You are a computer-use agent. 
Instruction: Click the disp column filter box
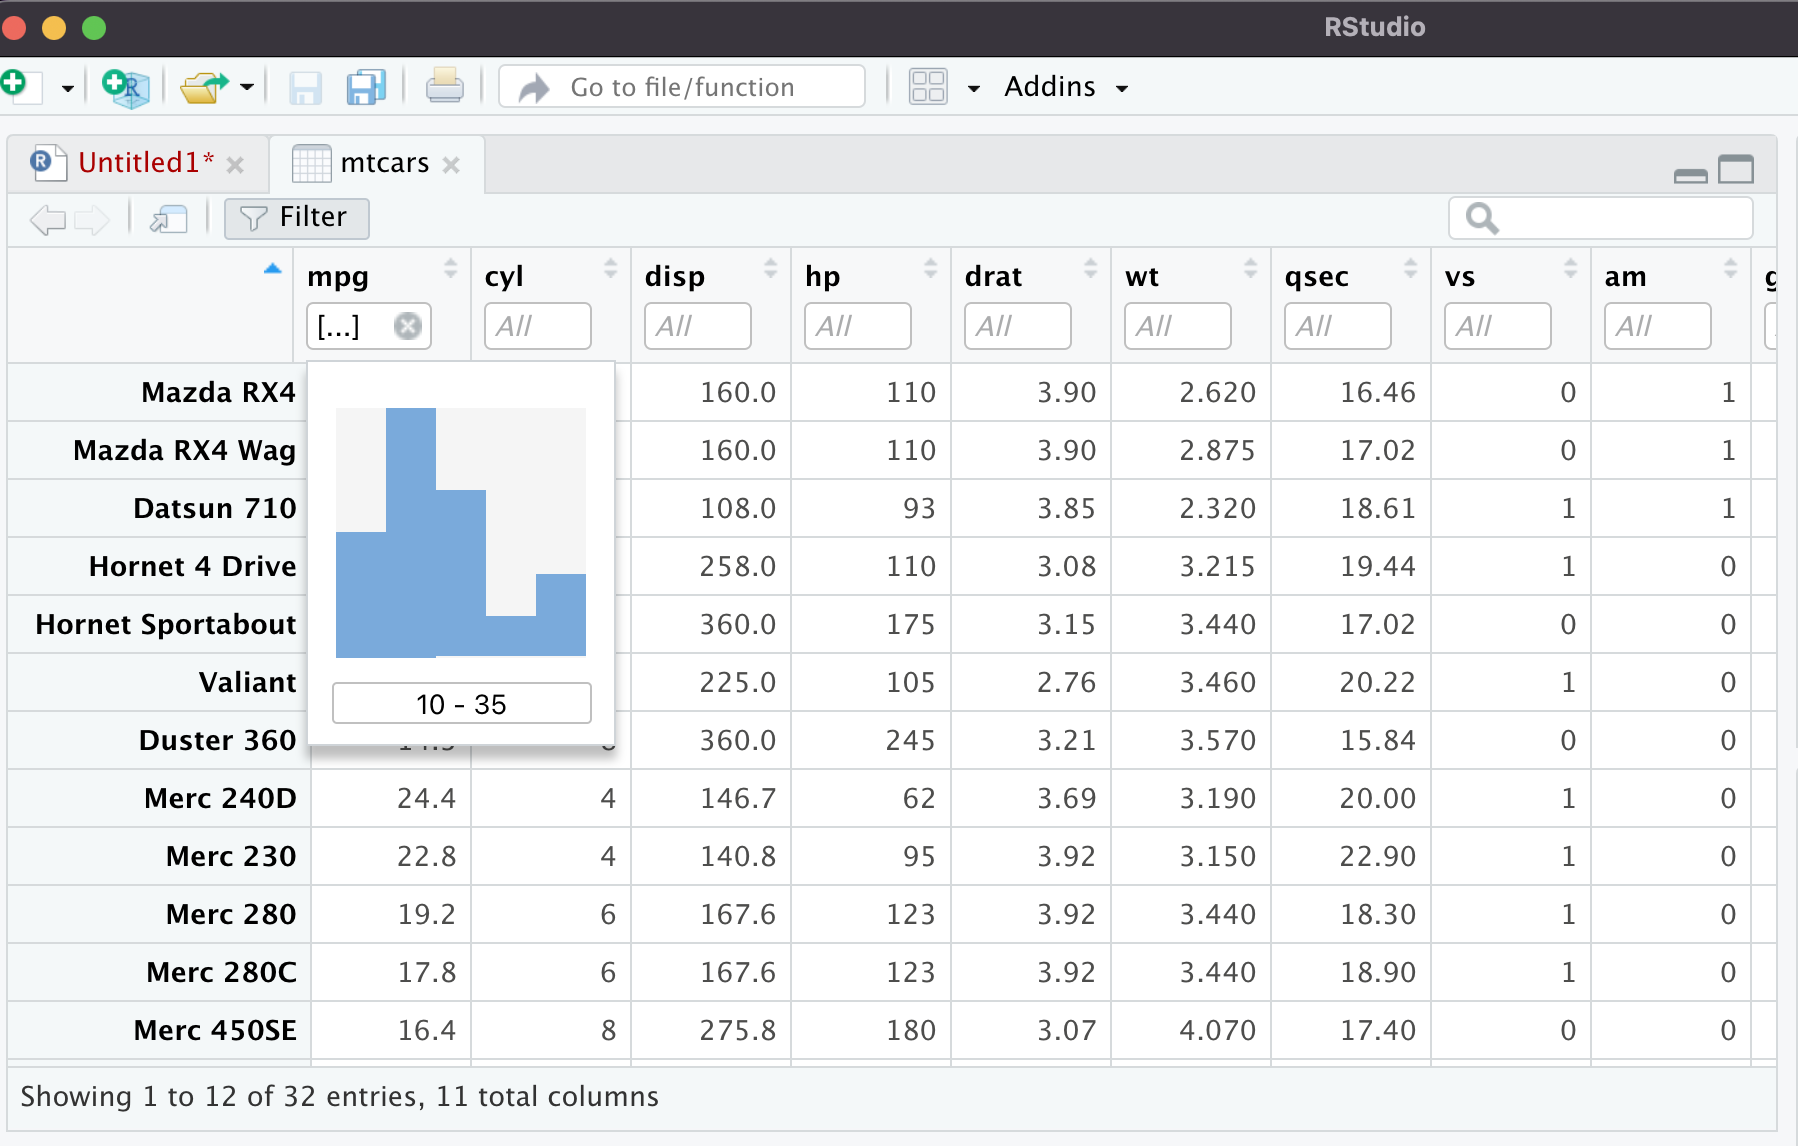point(698,326)
